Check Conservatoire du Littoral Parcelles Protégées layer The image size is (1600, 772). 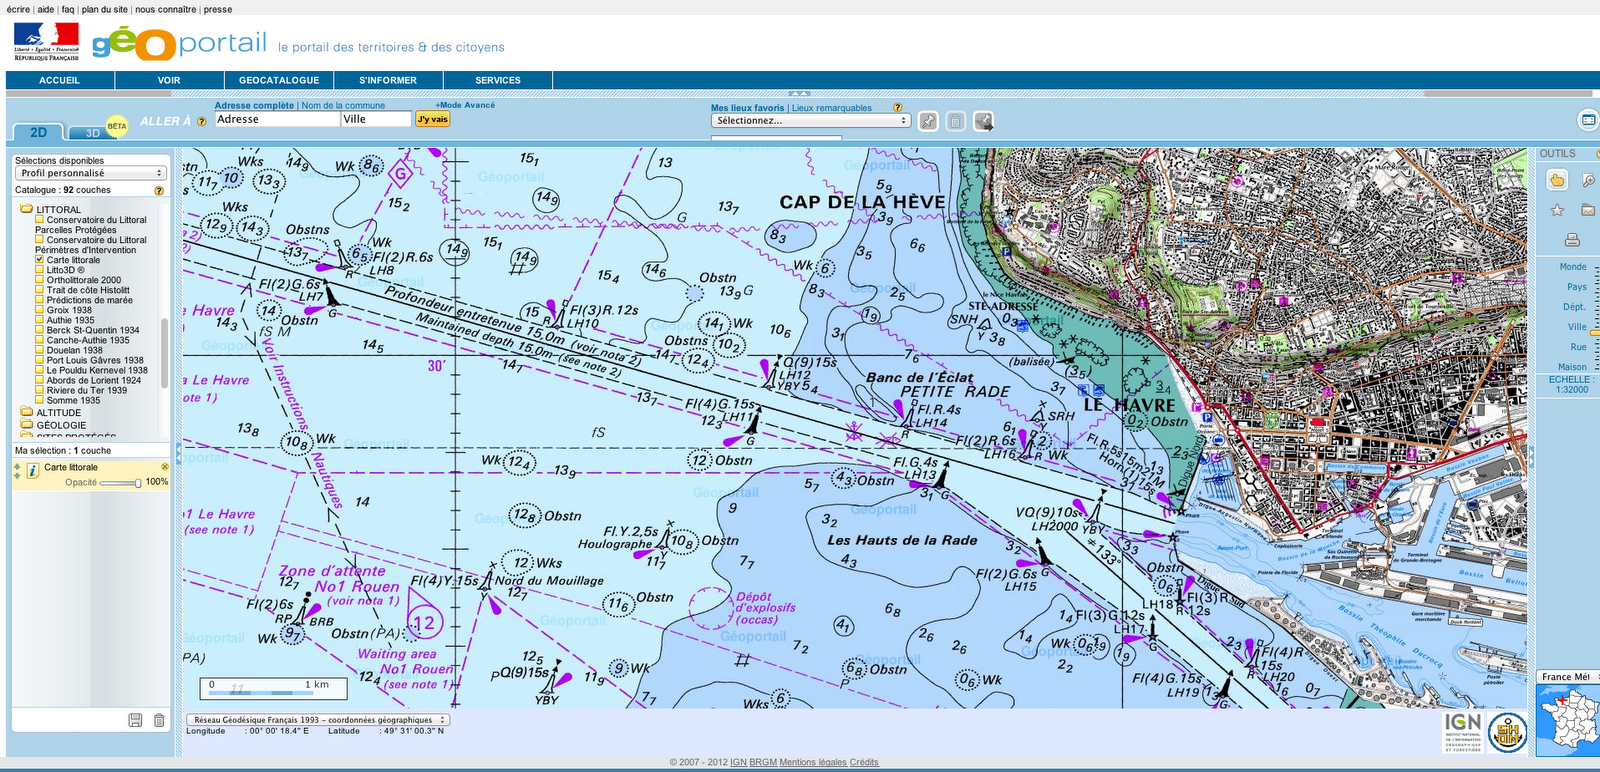click(x=40, y=220)
